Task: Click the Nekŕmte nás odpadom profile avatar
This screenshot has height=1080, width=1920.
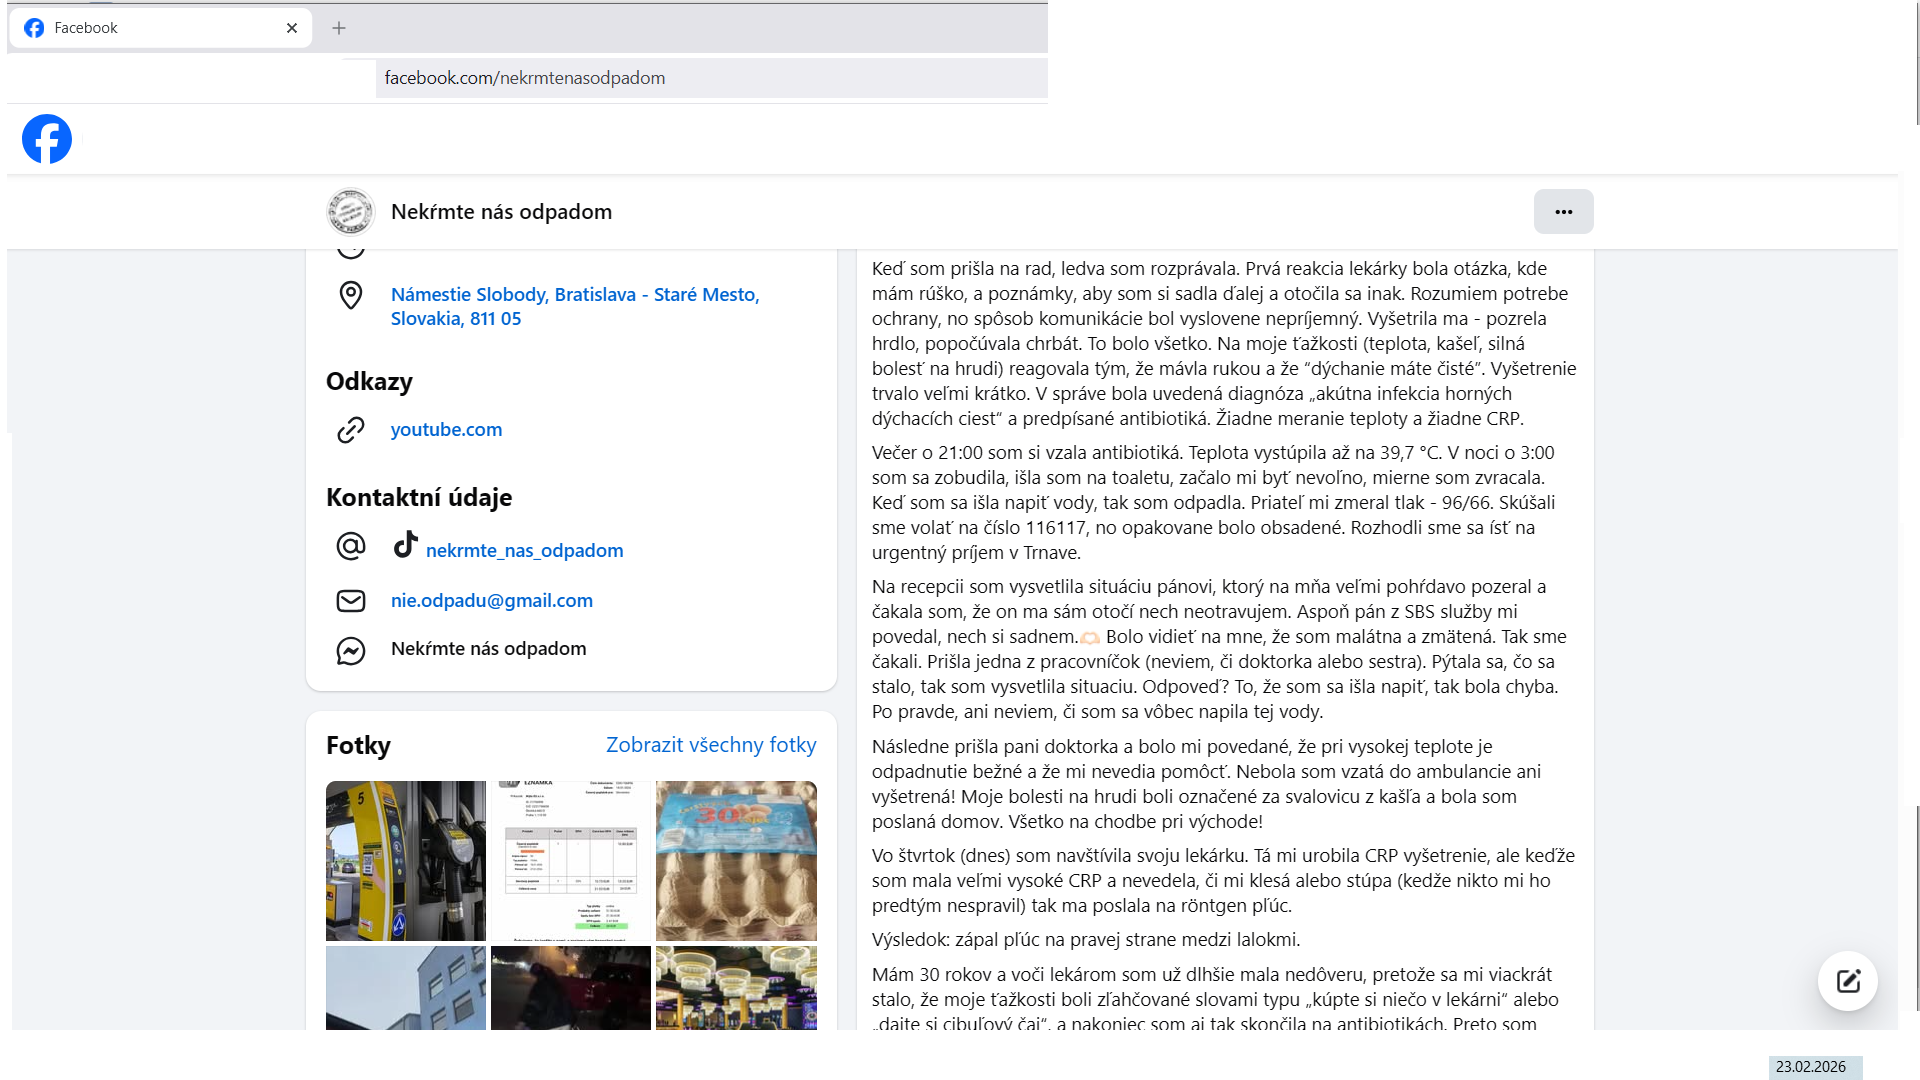Action: (x=351, y=212)
